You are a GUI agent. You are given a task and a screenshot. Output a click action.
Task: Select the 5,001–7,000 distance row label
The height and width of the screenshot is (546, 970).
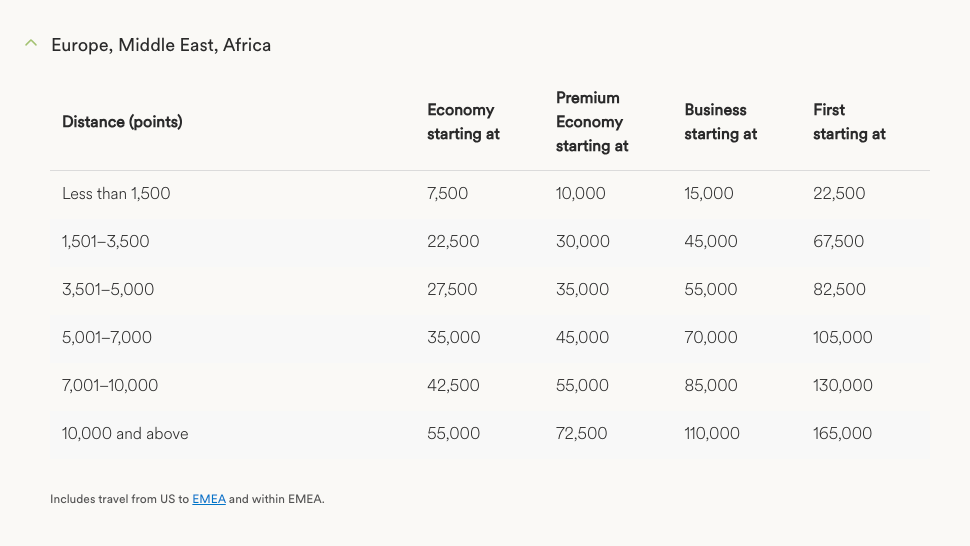(107, 338)
